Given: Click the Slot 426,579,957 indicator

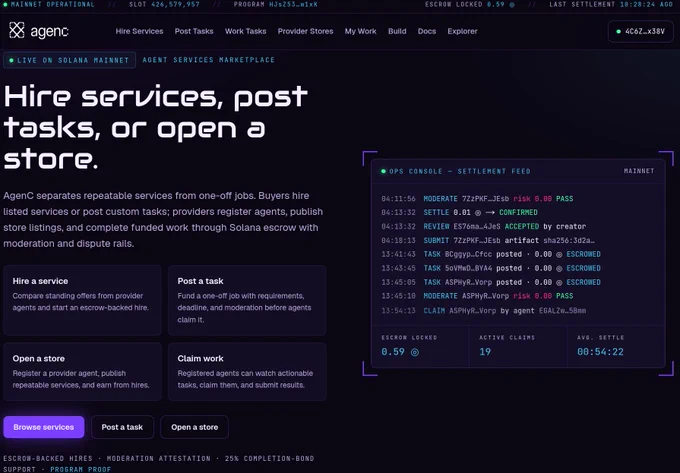Looking at the screenshot, I should point(164,4).
